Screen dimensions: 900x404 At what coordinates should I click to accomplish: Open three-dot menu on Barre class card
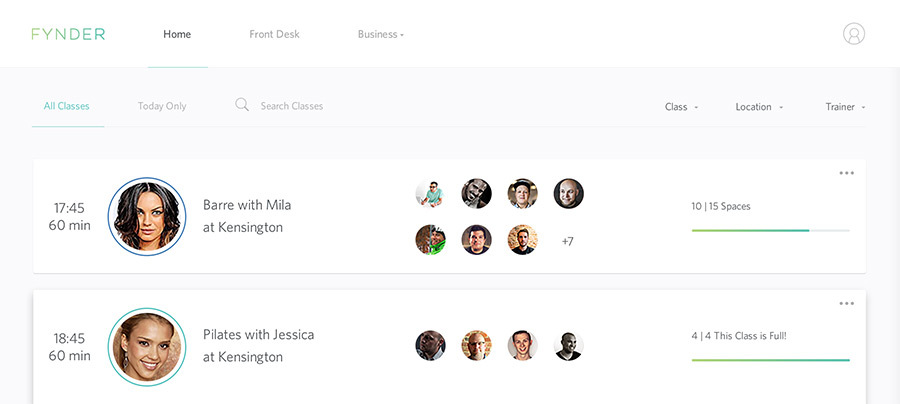(847, 173)
